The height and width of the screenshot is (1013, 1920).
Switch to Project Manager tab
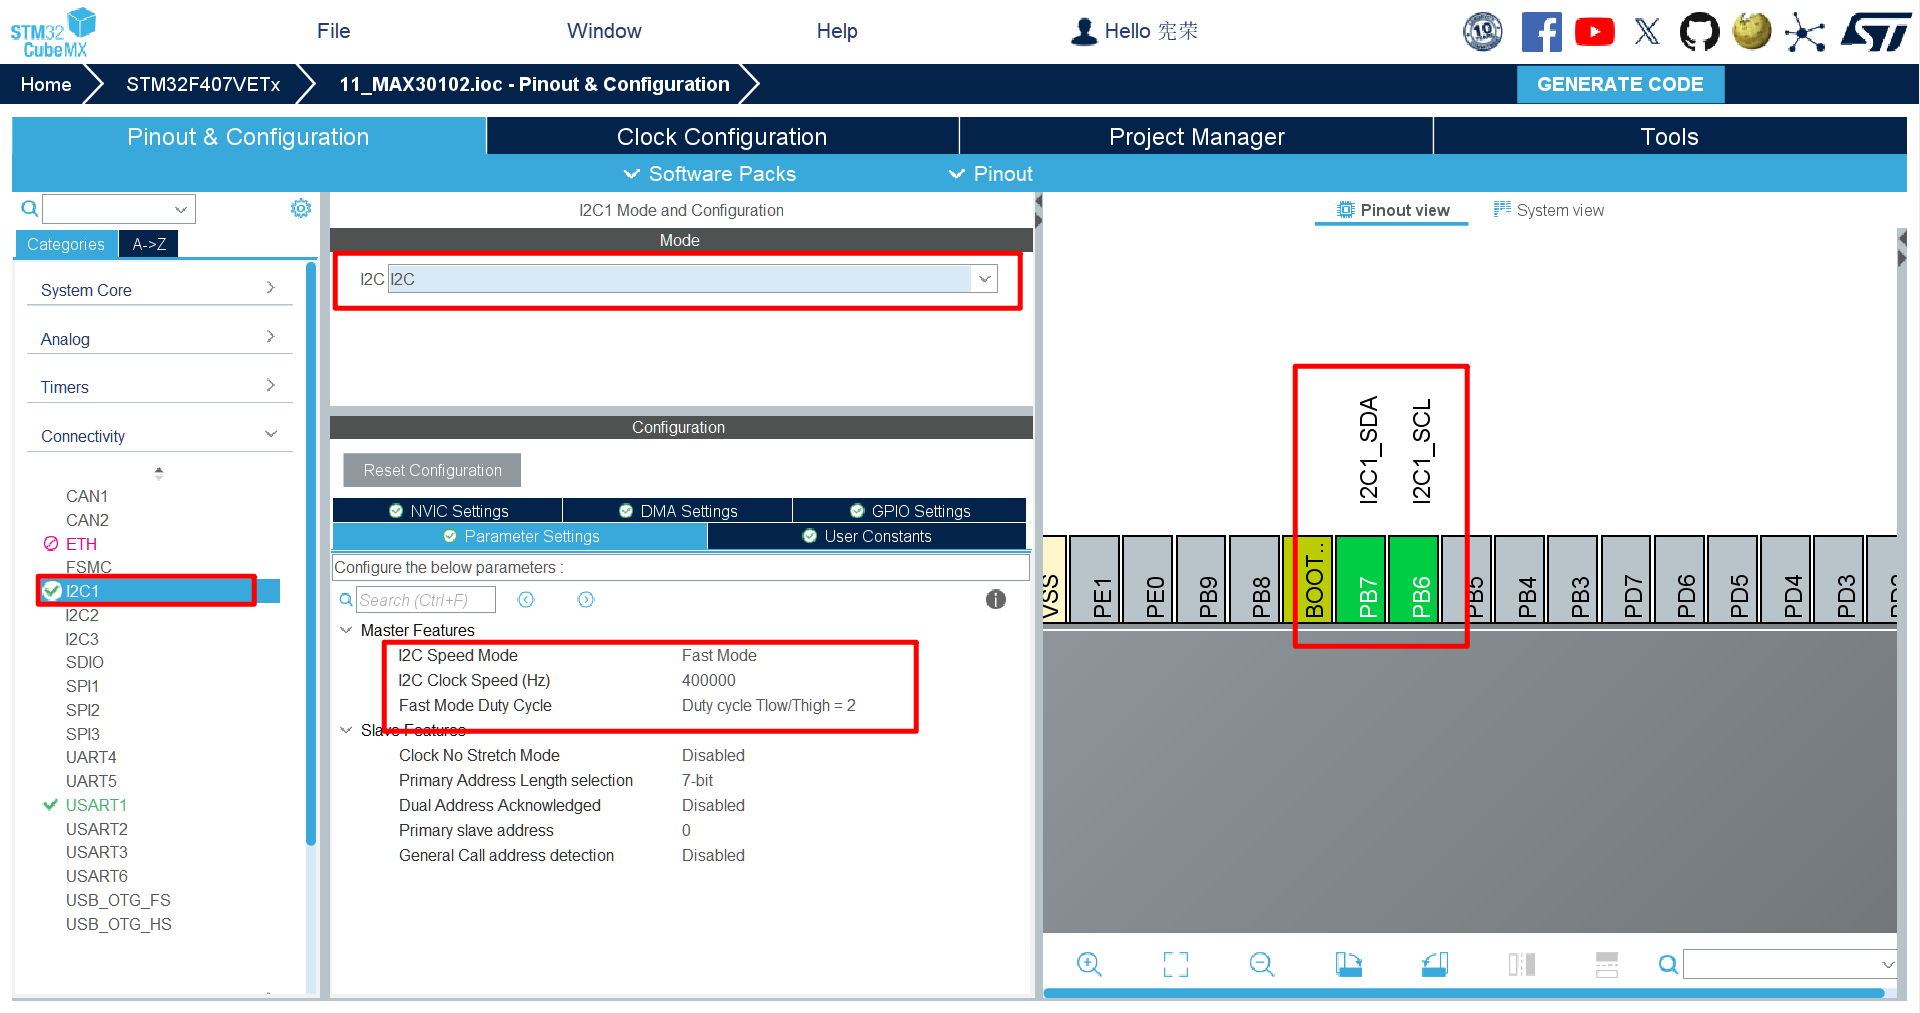tap(1196, 136)
